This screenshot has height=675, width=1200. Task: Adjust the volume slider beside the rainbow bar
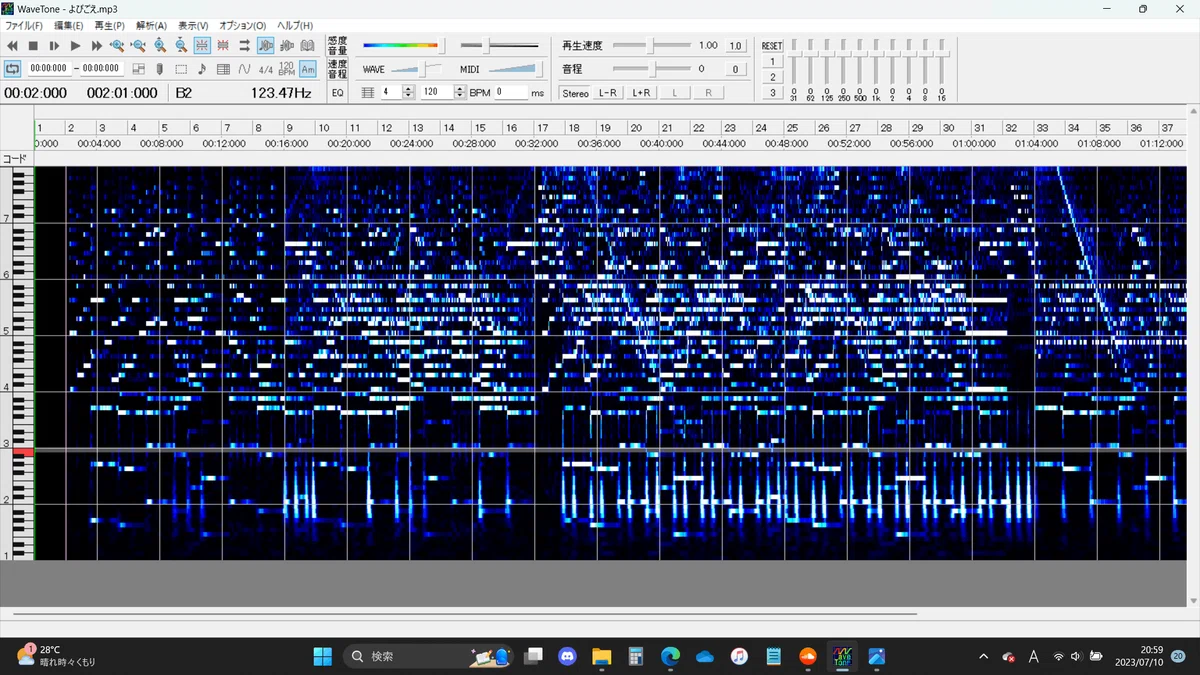pyautogui.click(x=499, y=45)
